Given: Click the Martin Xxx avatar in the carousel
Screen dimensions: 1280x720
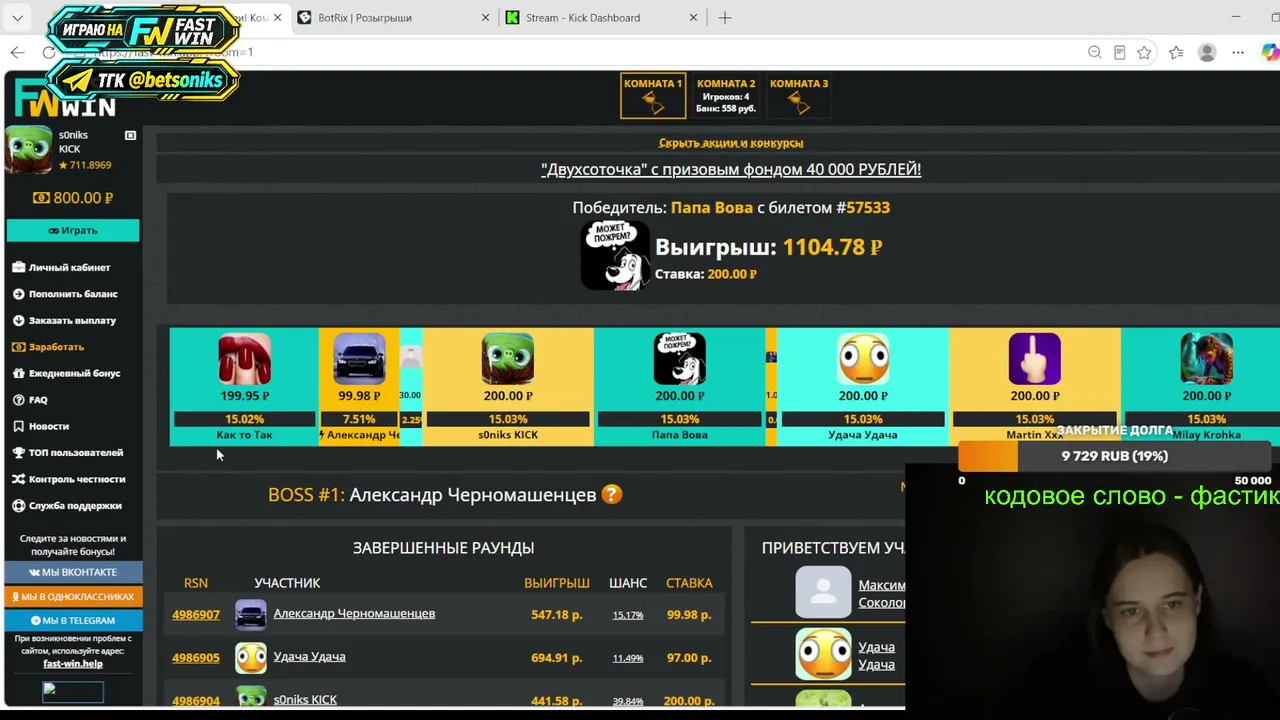Looking at the screenshot, I should 1035,359.
